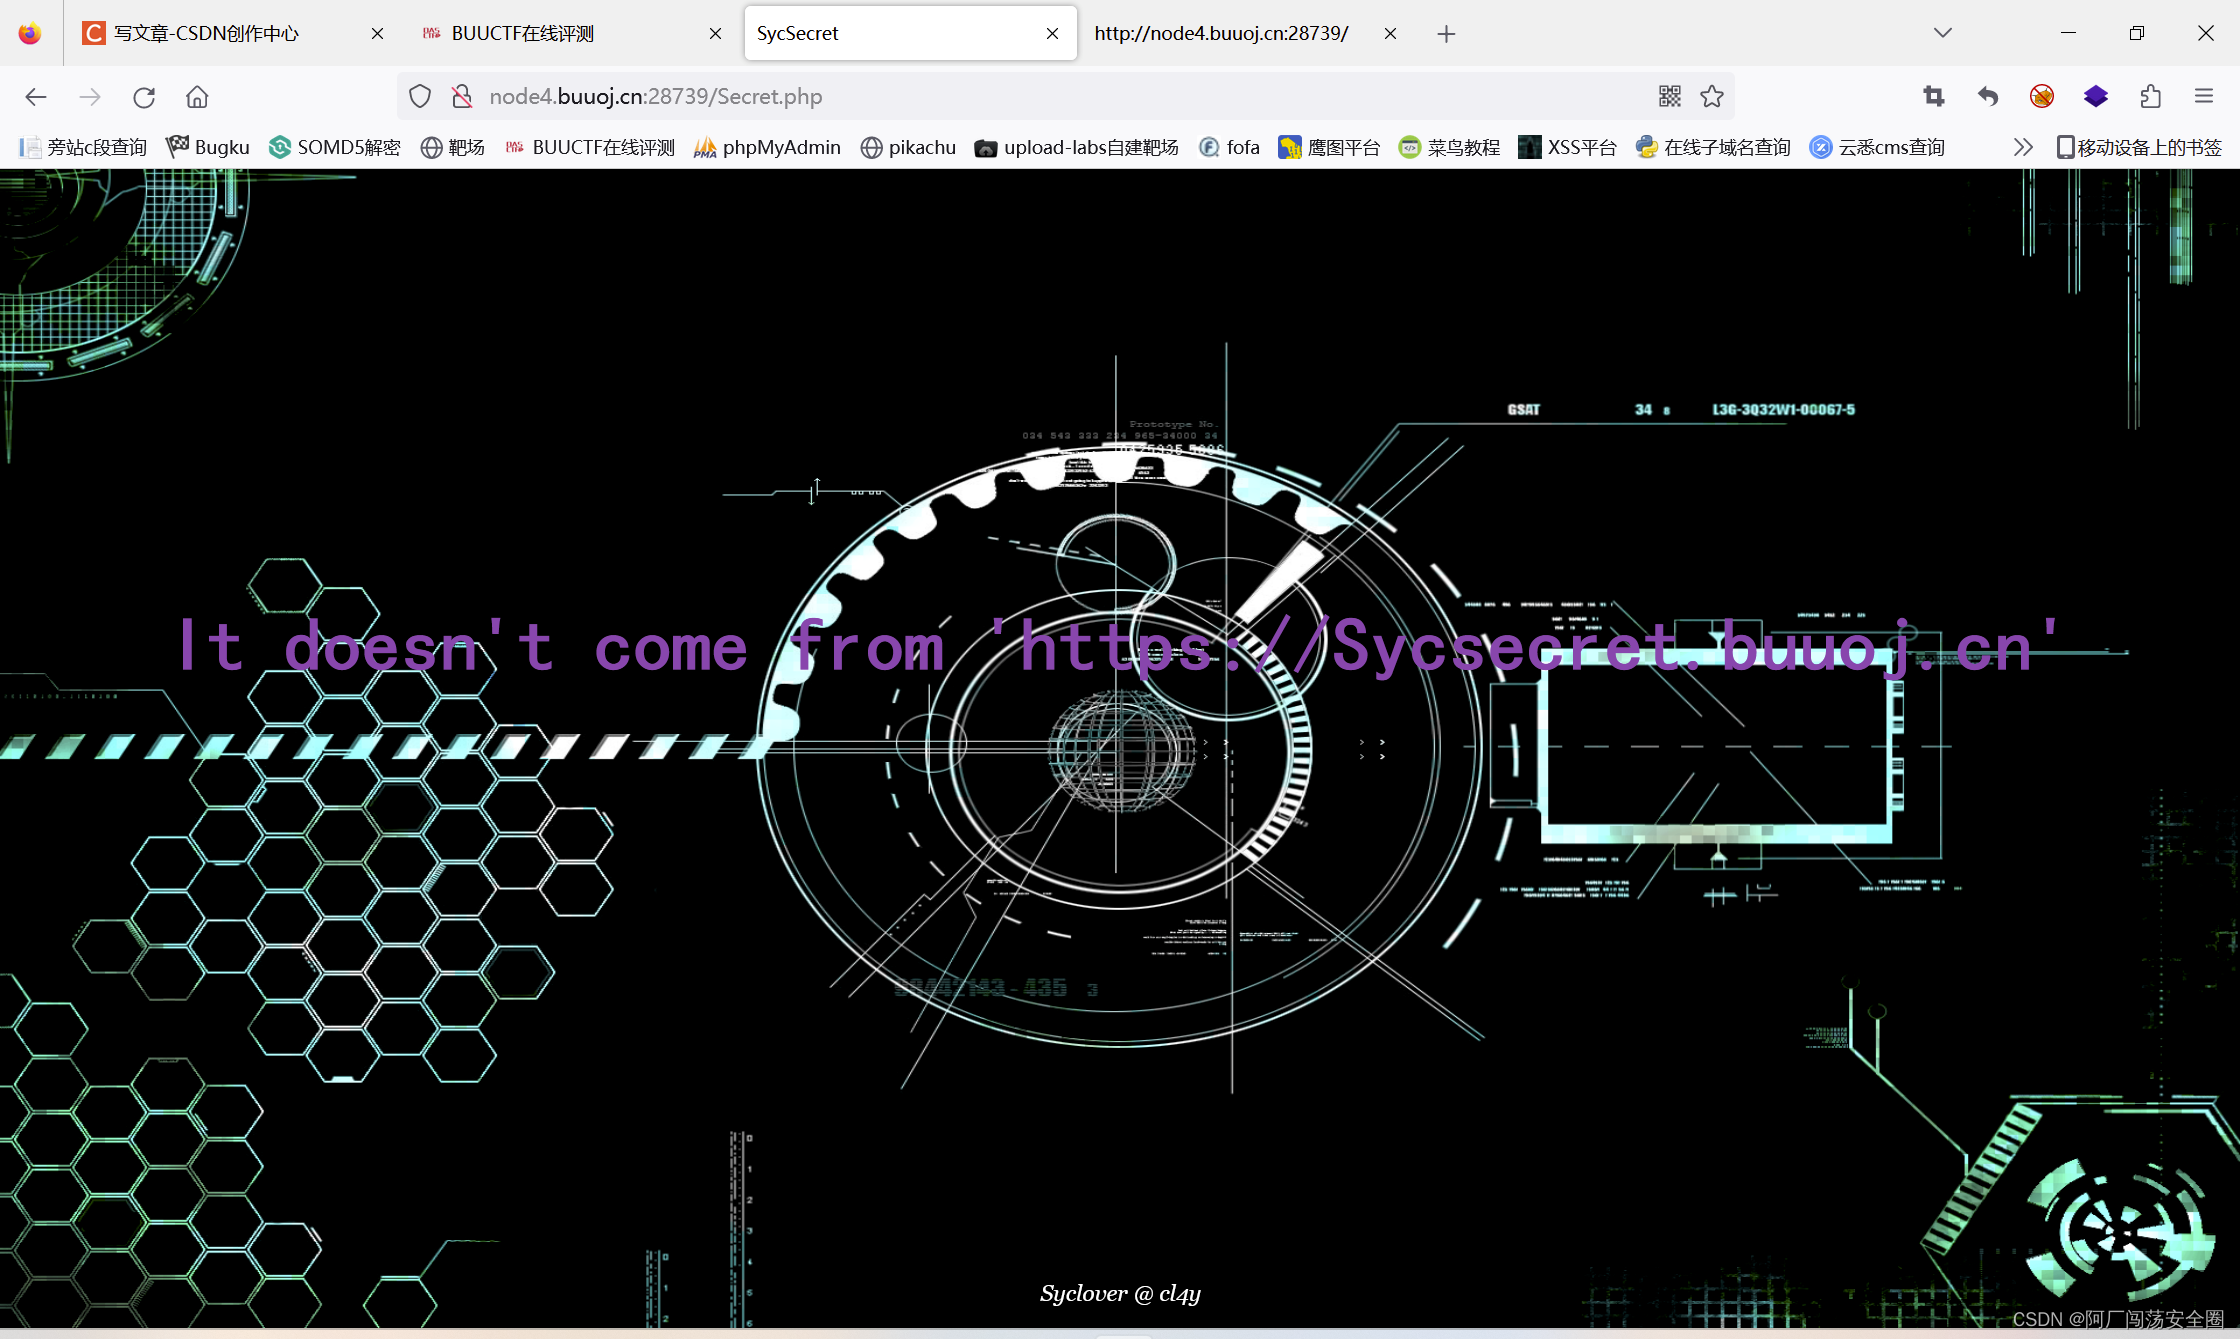This screenshot has height=1339, width=2240.
Task: Open the Bugku bookmark
Action: [x=207, y=147]
